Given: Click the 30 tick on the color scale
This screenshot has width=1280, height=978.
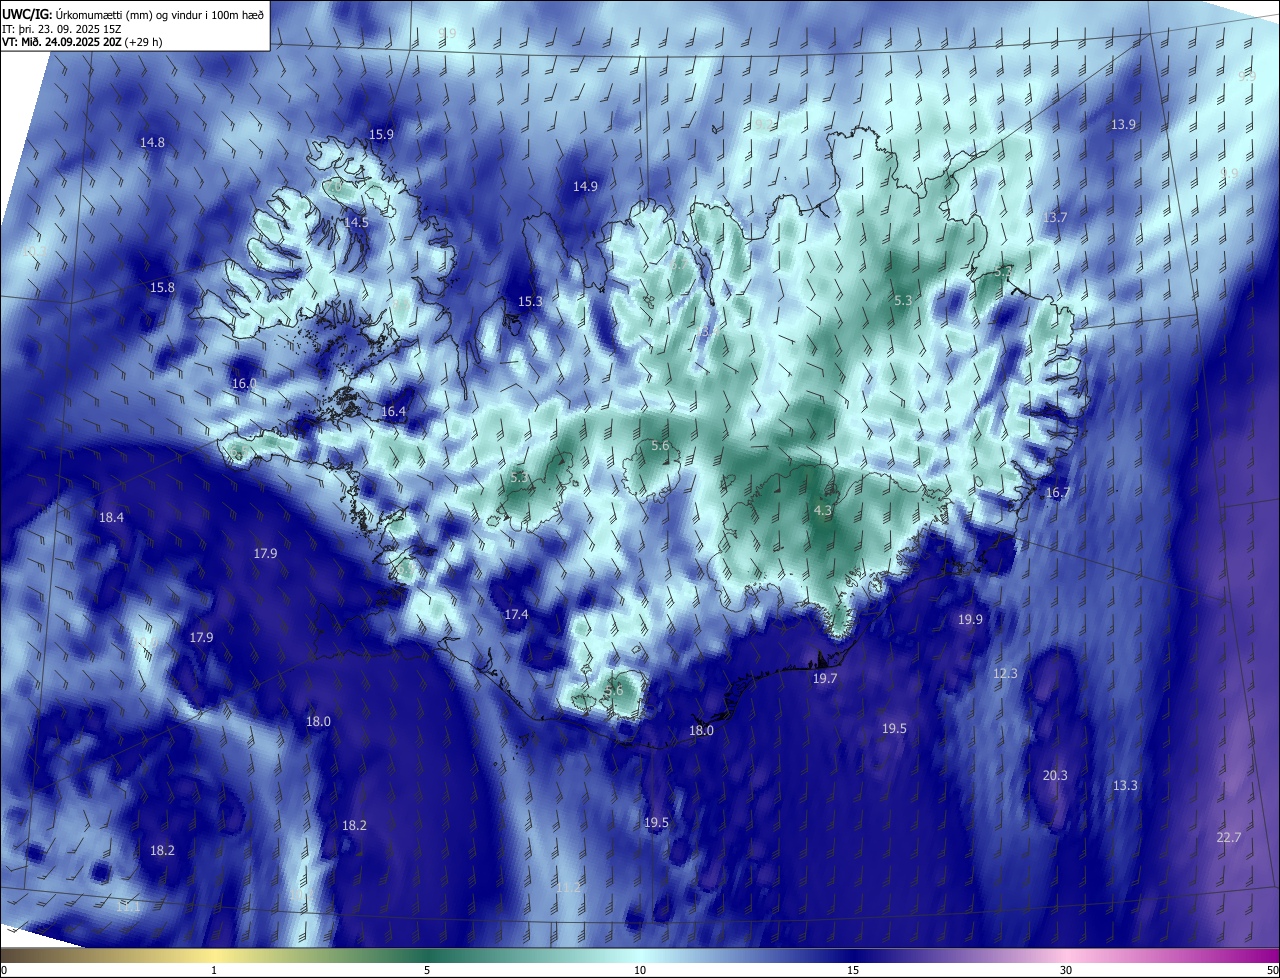Looking at the screenshot, I should tap(1066, 971).
